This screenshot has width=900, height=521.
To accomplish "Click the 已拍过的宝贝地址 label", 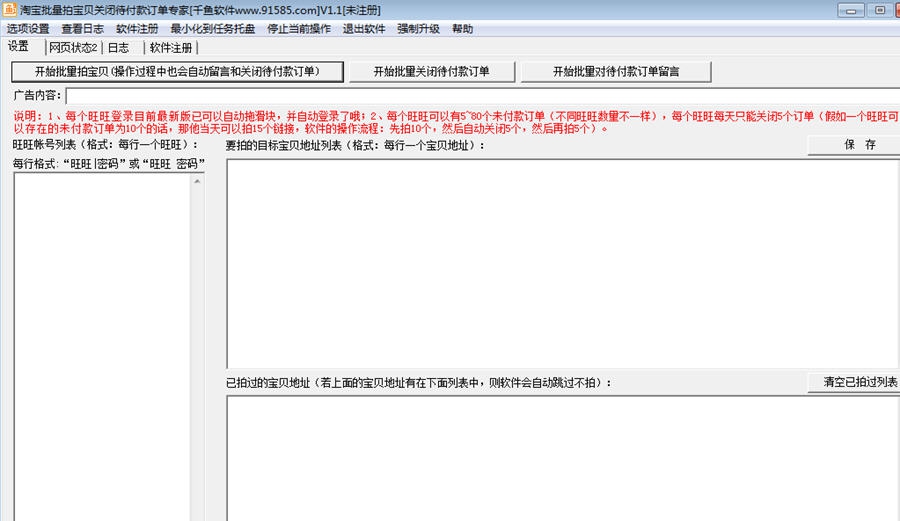I will pos(418,383).
